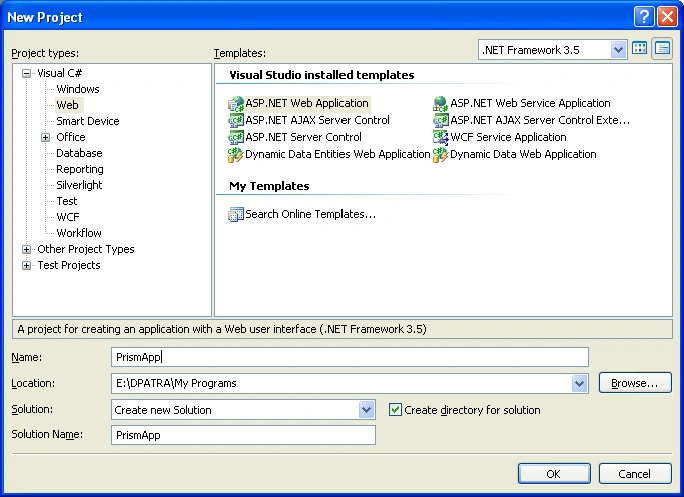684x497 pixels.
Task: Select ASP.NET Web Service Application icon
Action: point(441,104)
